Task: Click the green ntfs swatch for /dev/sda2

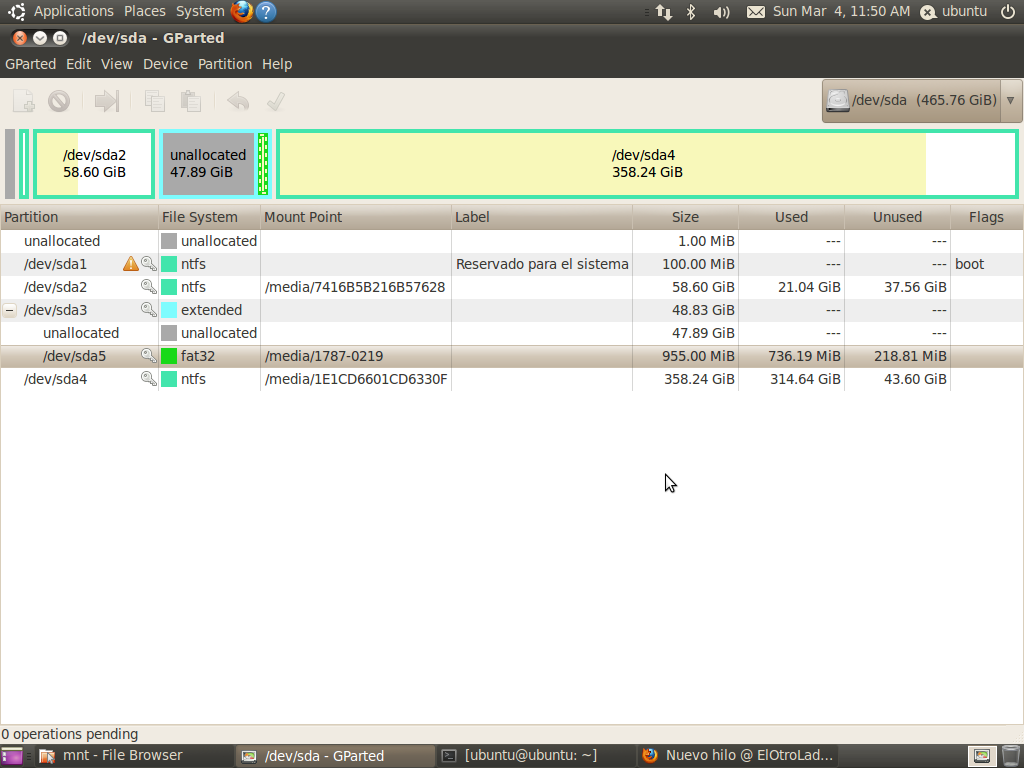Action: pyautogui.click(x=169, y=287)
